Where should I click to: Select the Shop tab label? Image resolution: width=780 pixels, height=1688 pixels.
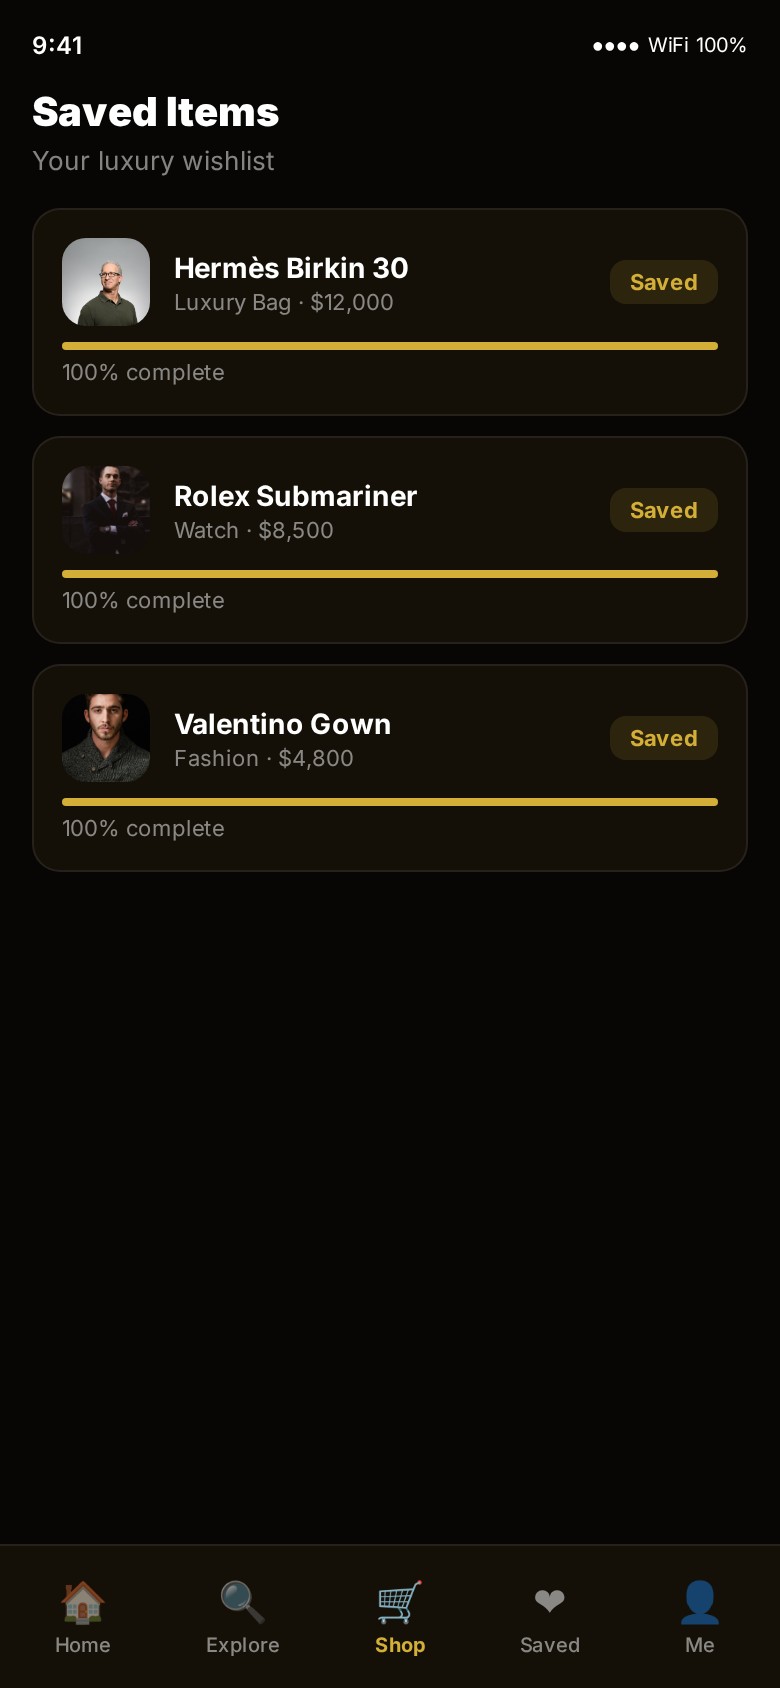(400, 1645)
